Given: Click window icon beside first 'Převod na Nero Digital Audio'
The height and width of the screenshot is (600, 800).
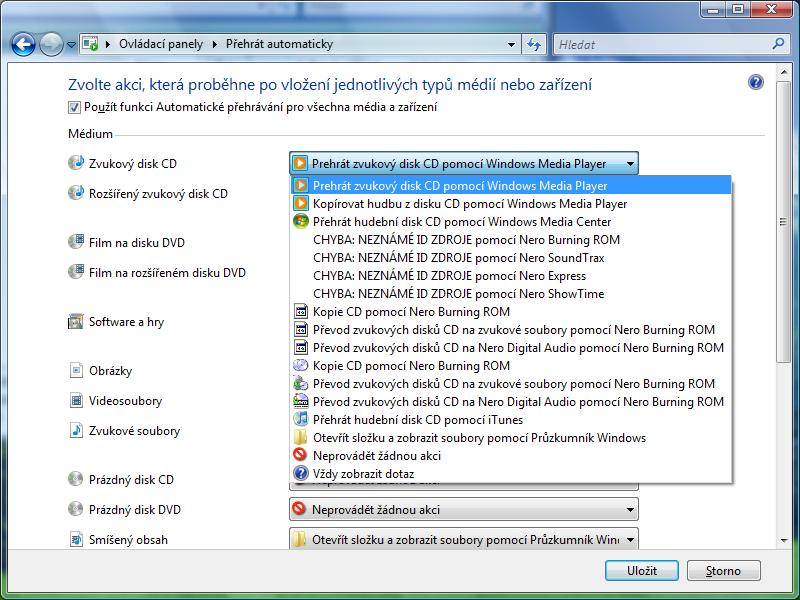Looking at the screenshot, I should pyautogui.click(x=301, y=347).
